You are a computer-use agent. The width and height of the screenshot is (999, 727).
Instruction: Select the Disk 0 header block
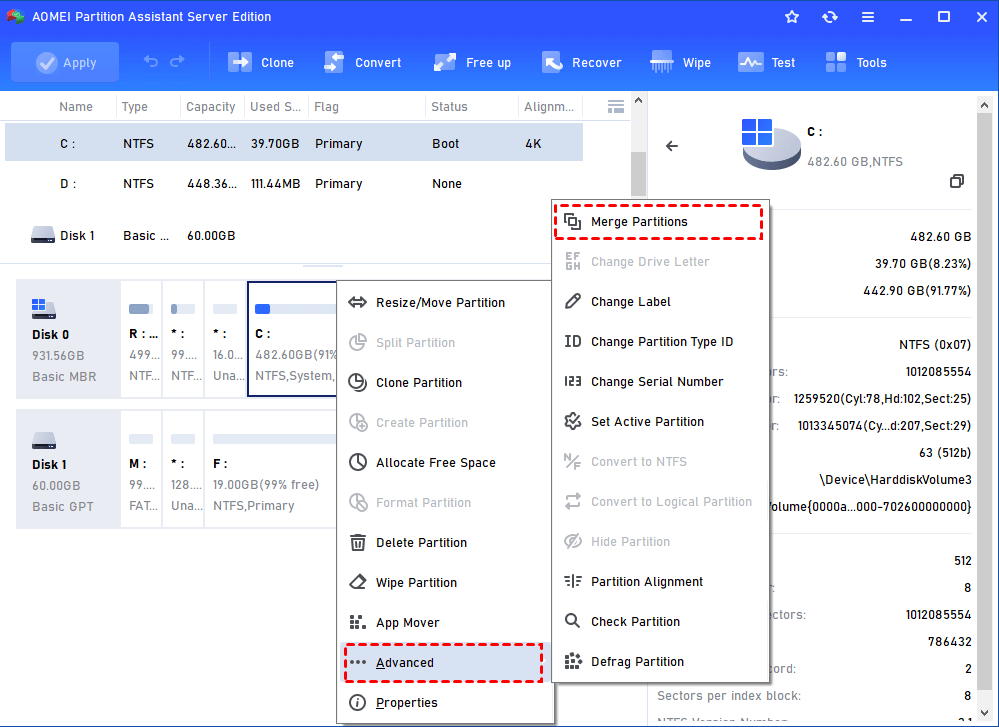(68, 339)
